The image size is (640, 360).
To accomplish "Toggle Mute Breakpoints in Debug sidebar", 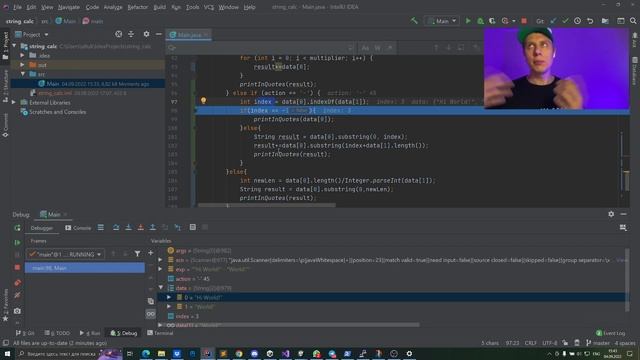I will pos(17,295).
